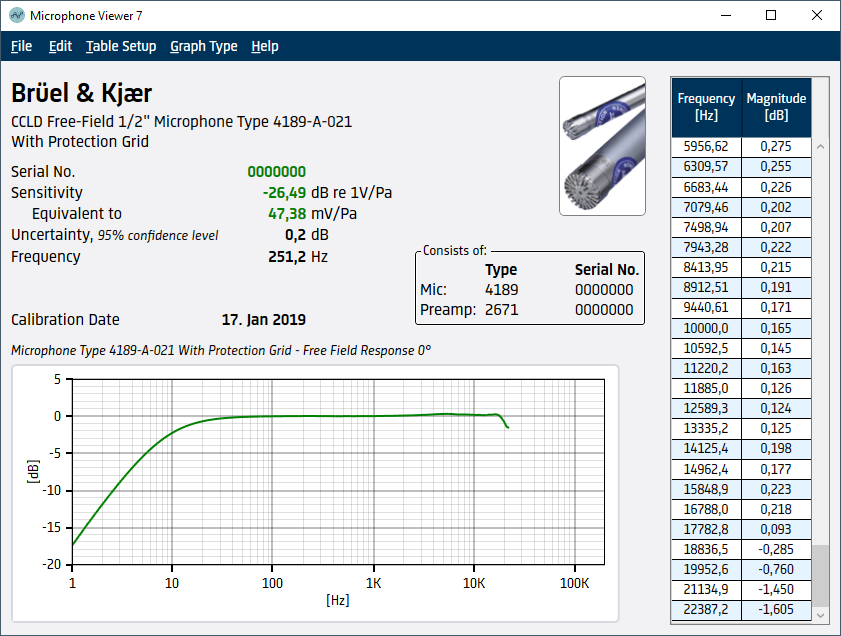Click the Magnitude [dB] column header
The width and height of the screenshot is (841, 636).
click(776, 107)
